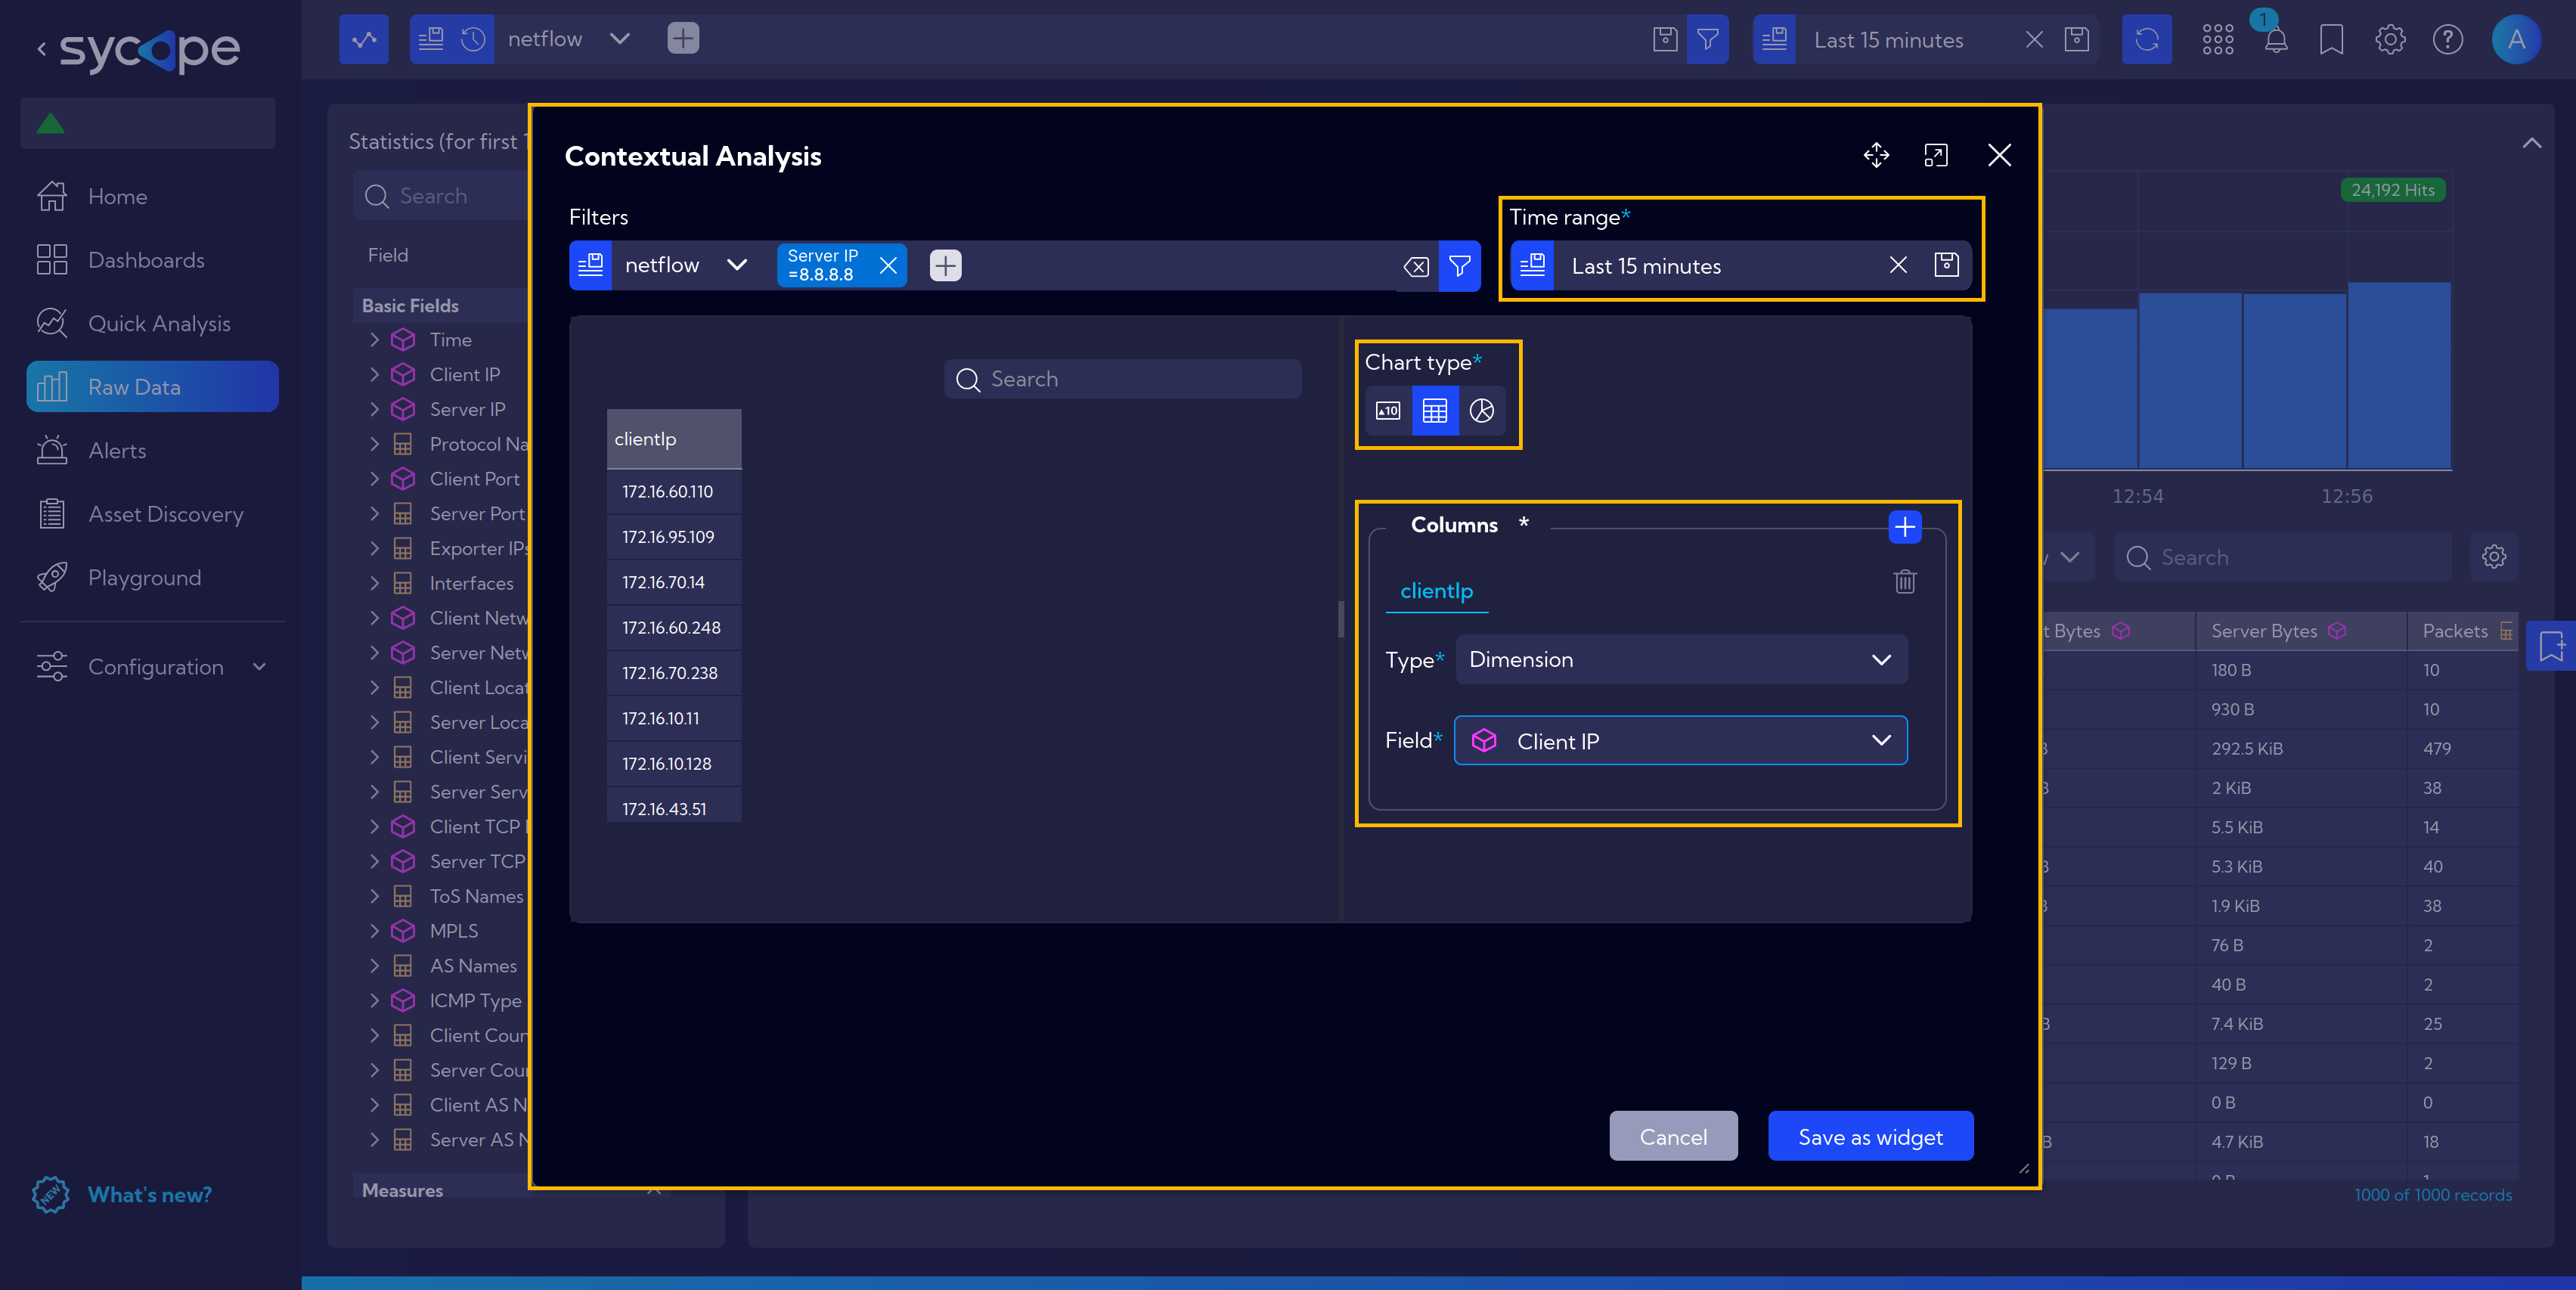Click Save as widget
The height and width of the screenshot is (1290, 2576).
point(1870,1137)
